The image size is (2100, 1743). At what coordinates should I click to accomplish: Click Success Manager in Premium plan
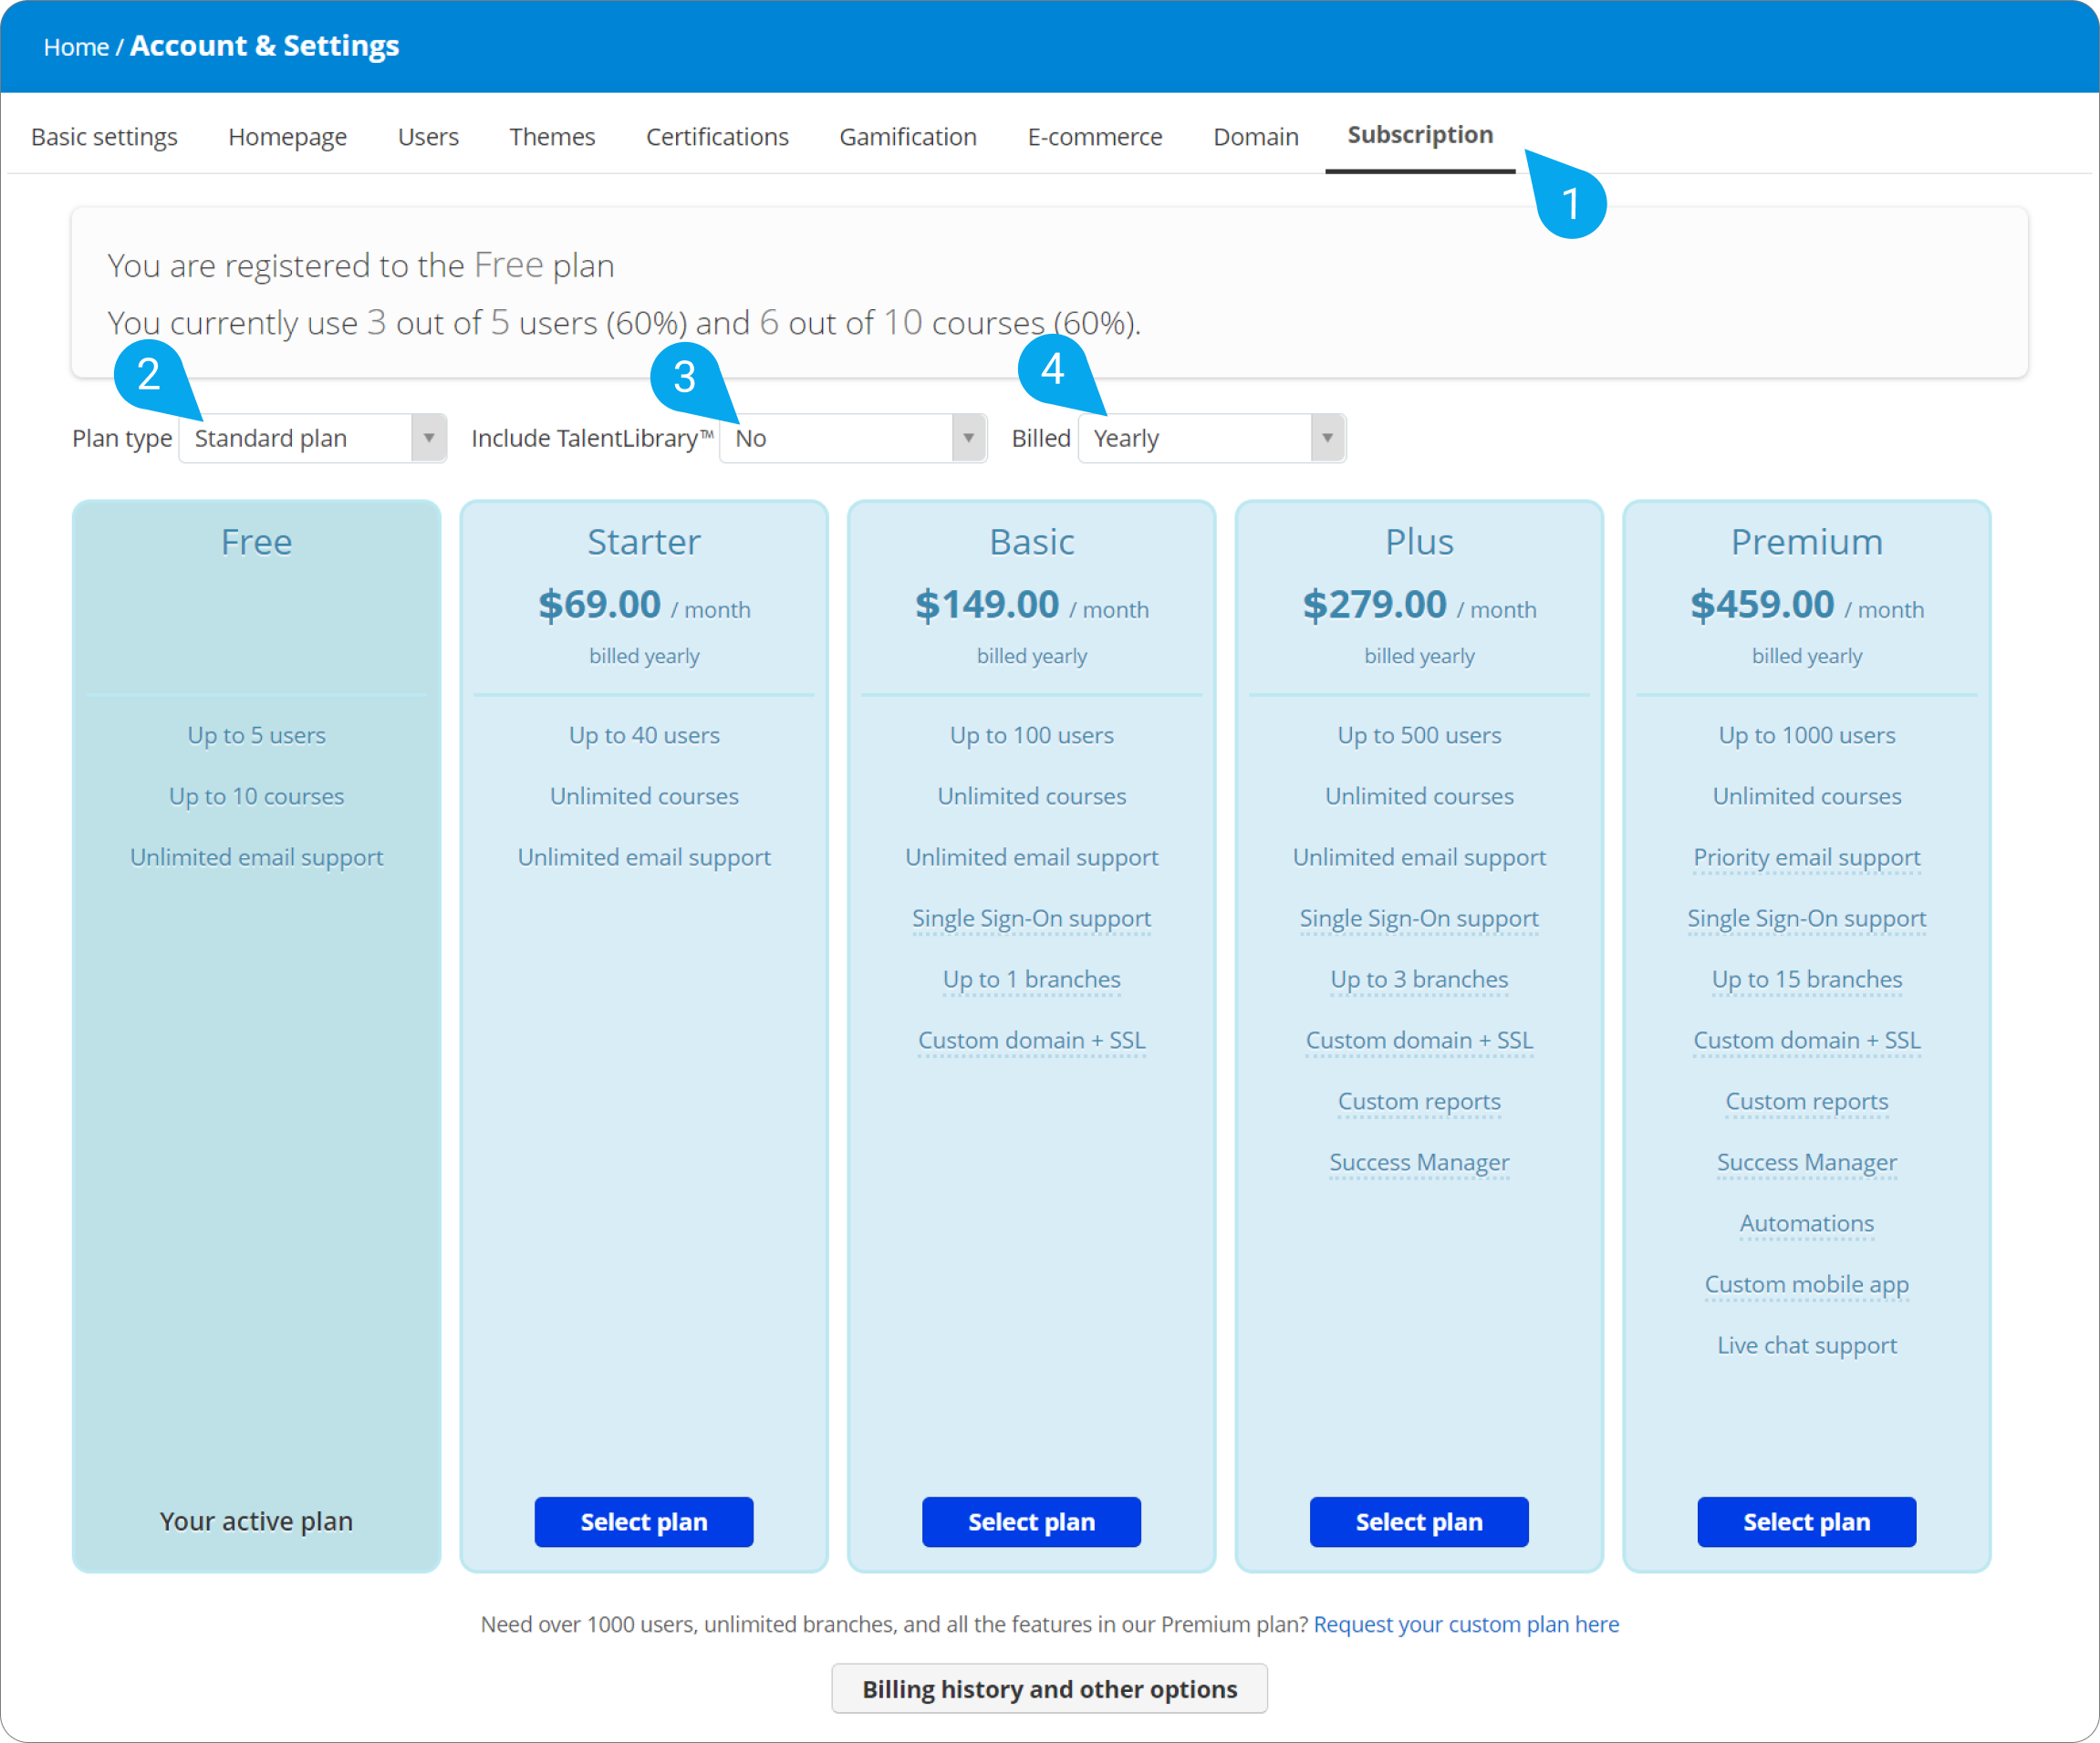(1806, 1162)
